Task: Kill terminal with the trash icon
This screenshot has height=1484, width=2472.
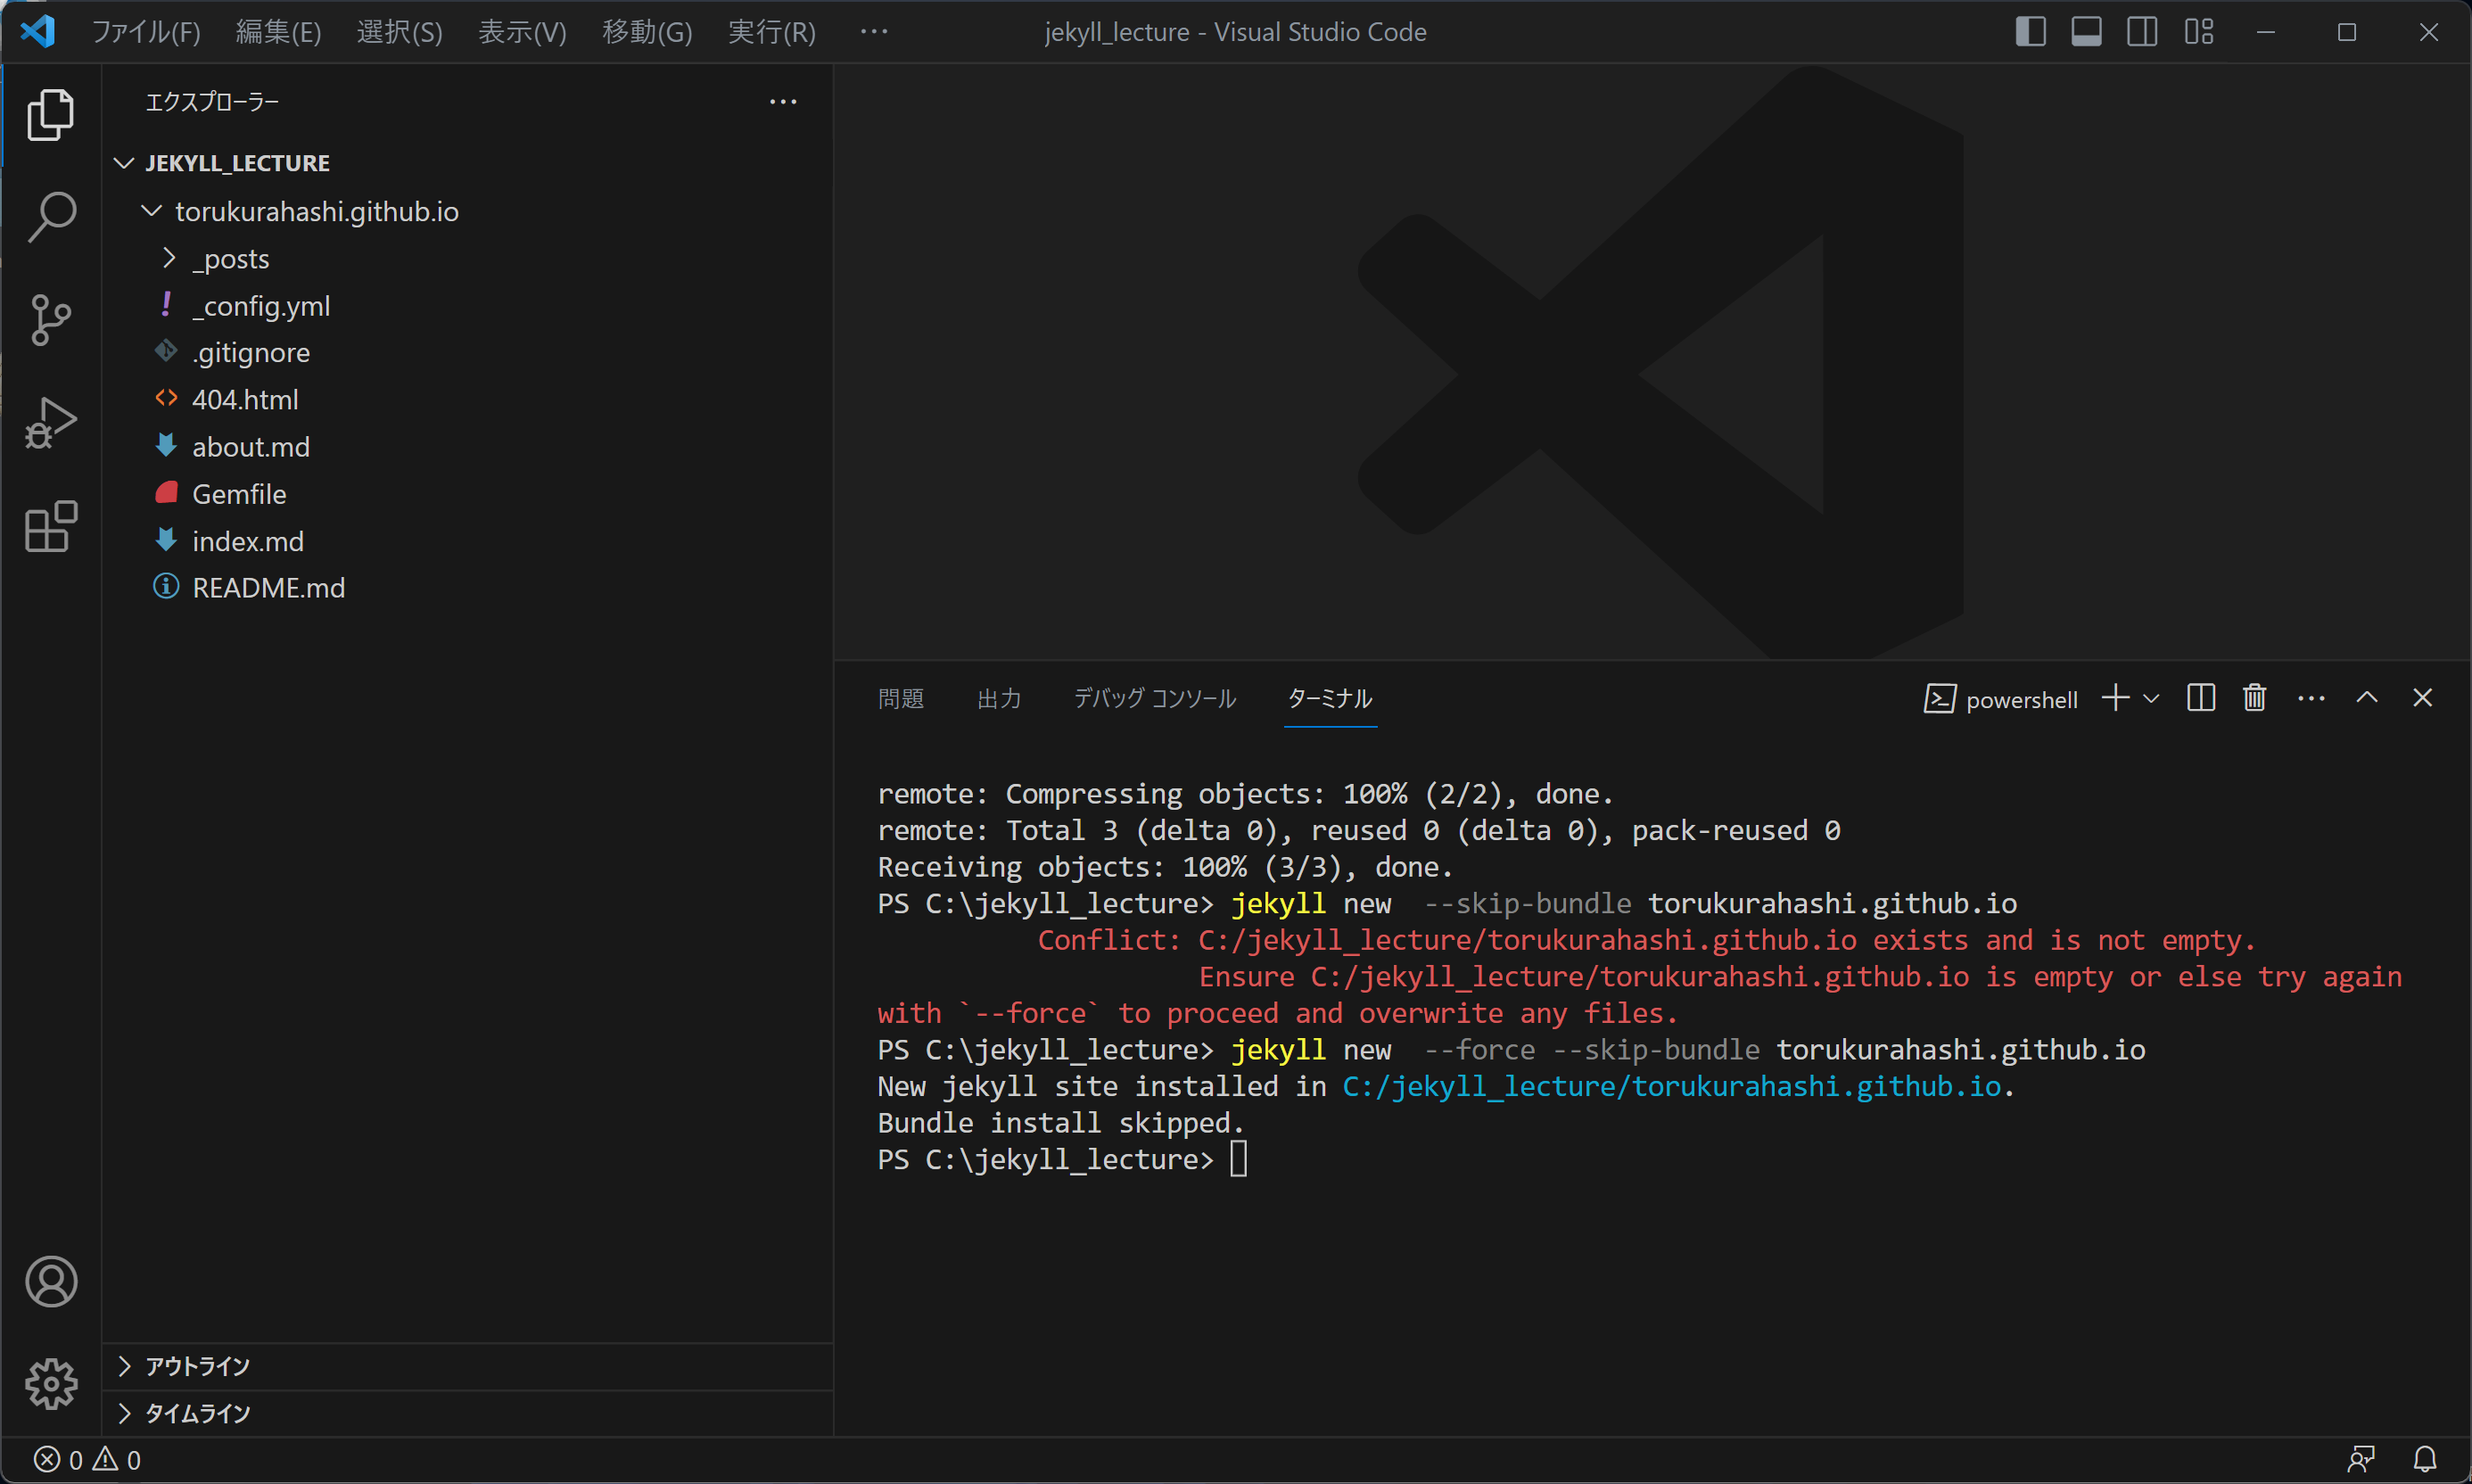Action: coord(2254,698)
